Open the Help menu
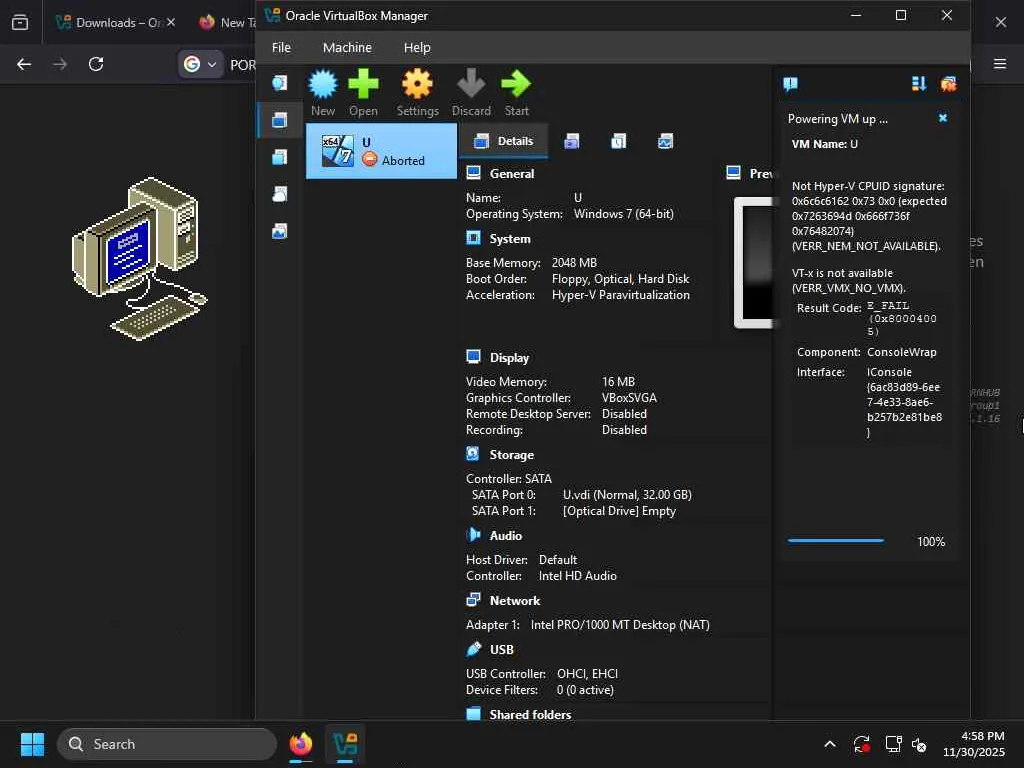The image size is (1024, 768). [417, 47]
